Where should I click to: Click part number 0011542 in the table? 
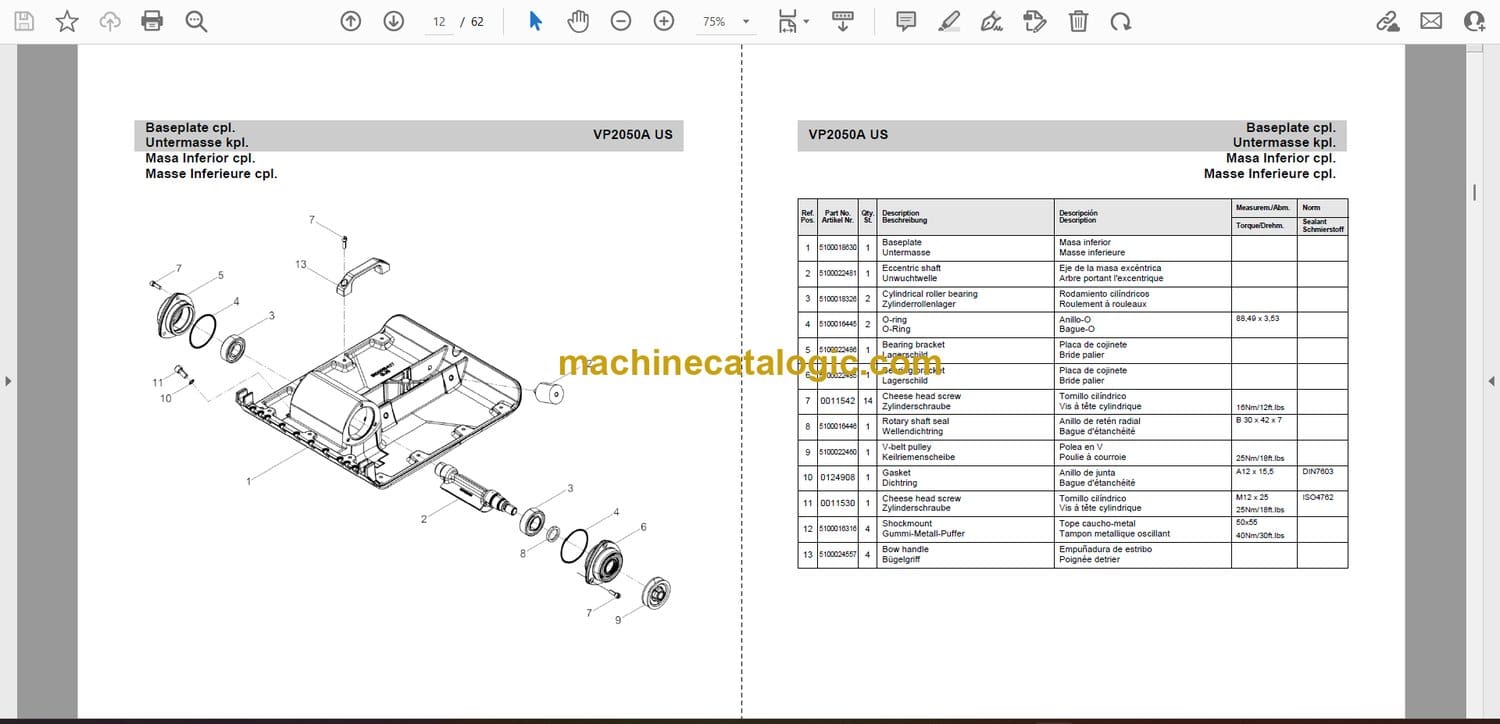click(x=837, y=401)
